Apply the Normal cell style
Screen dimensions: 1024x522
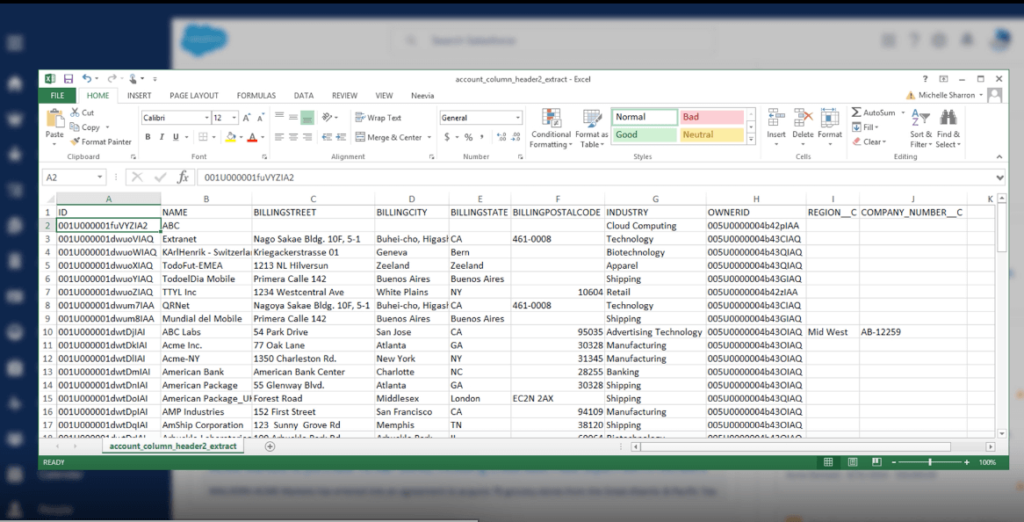pos(645,117)
